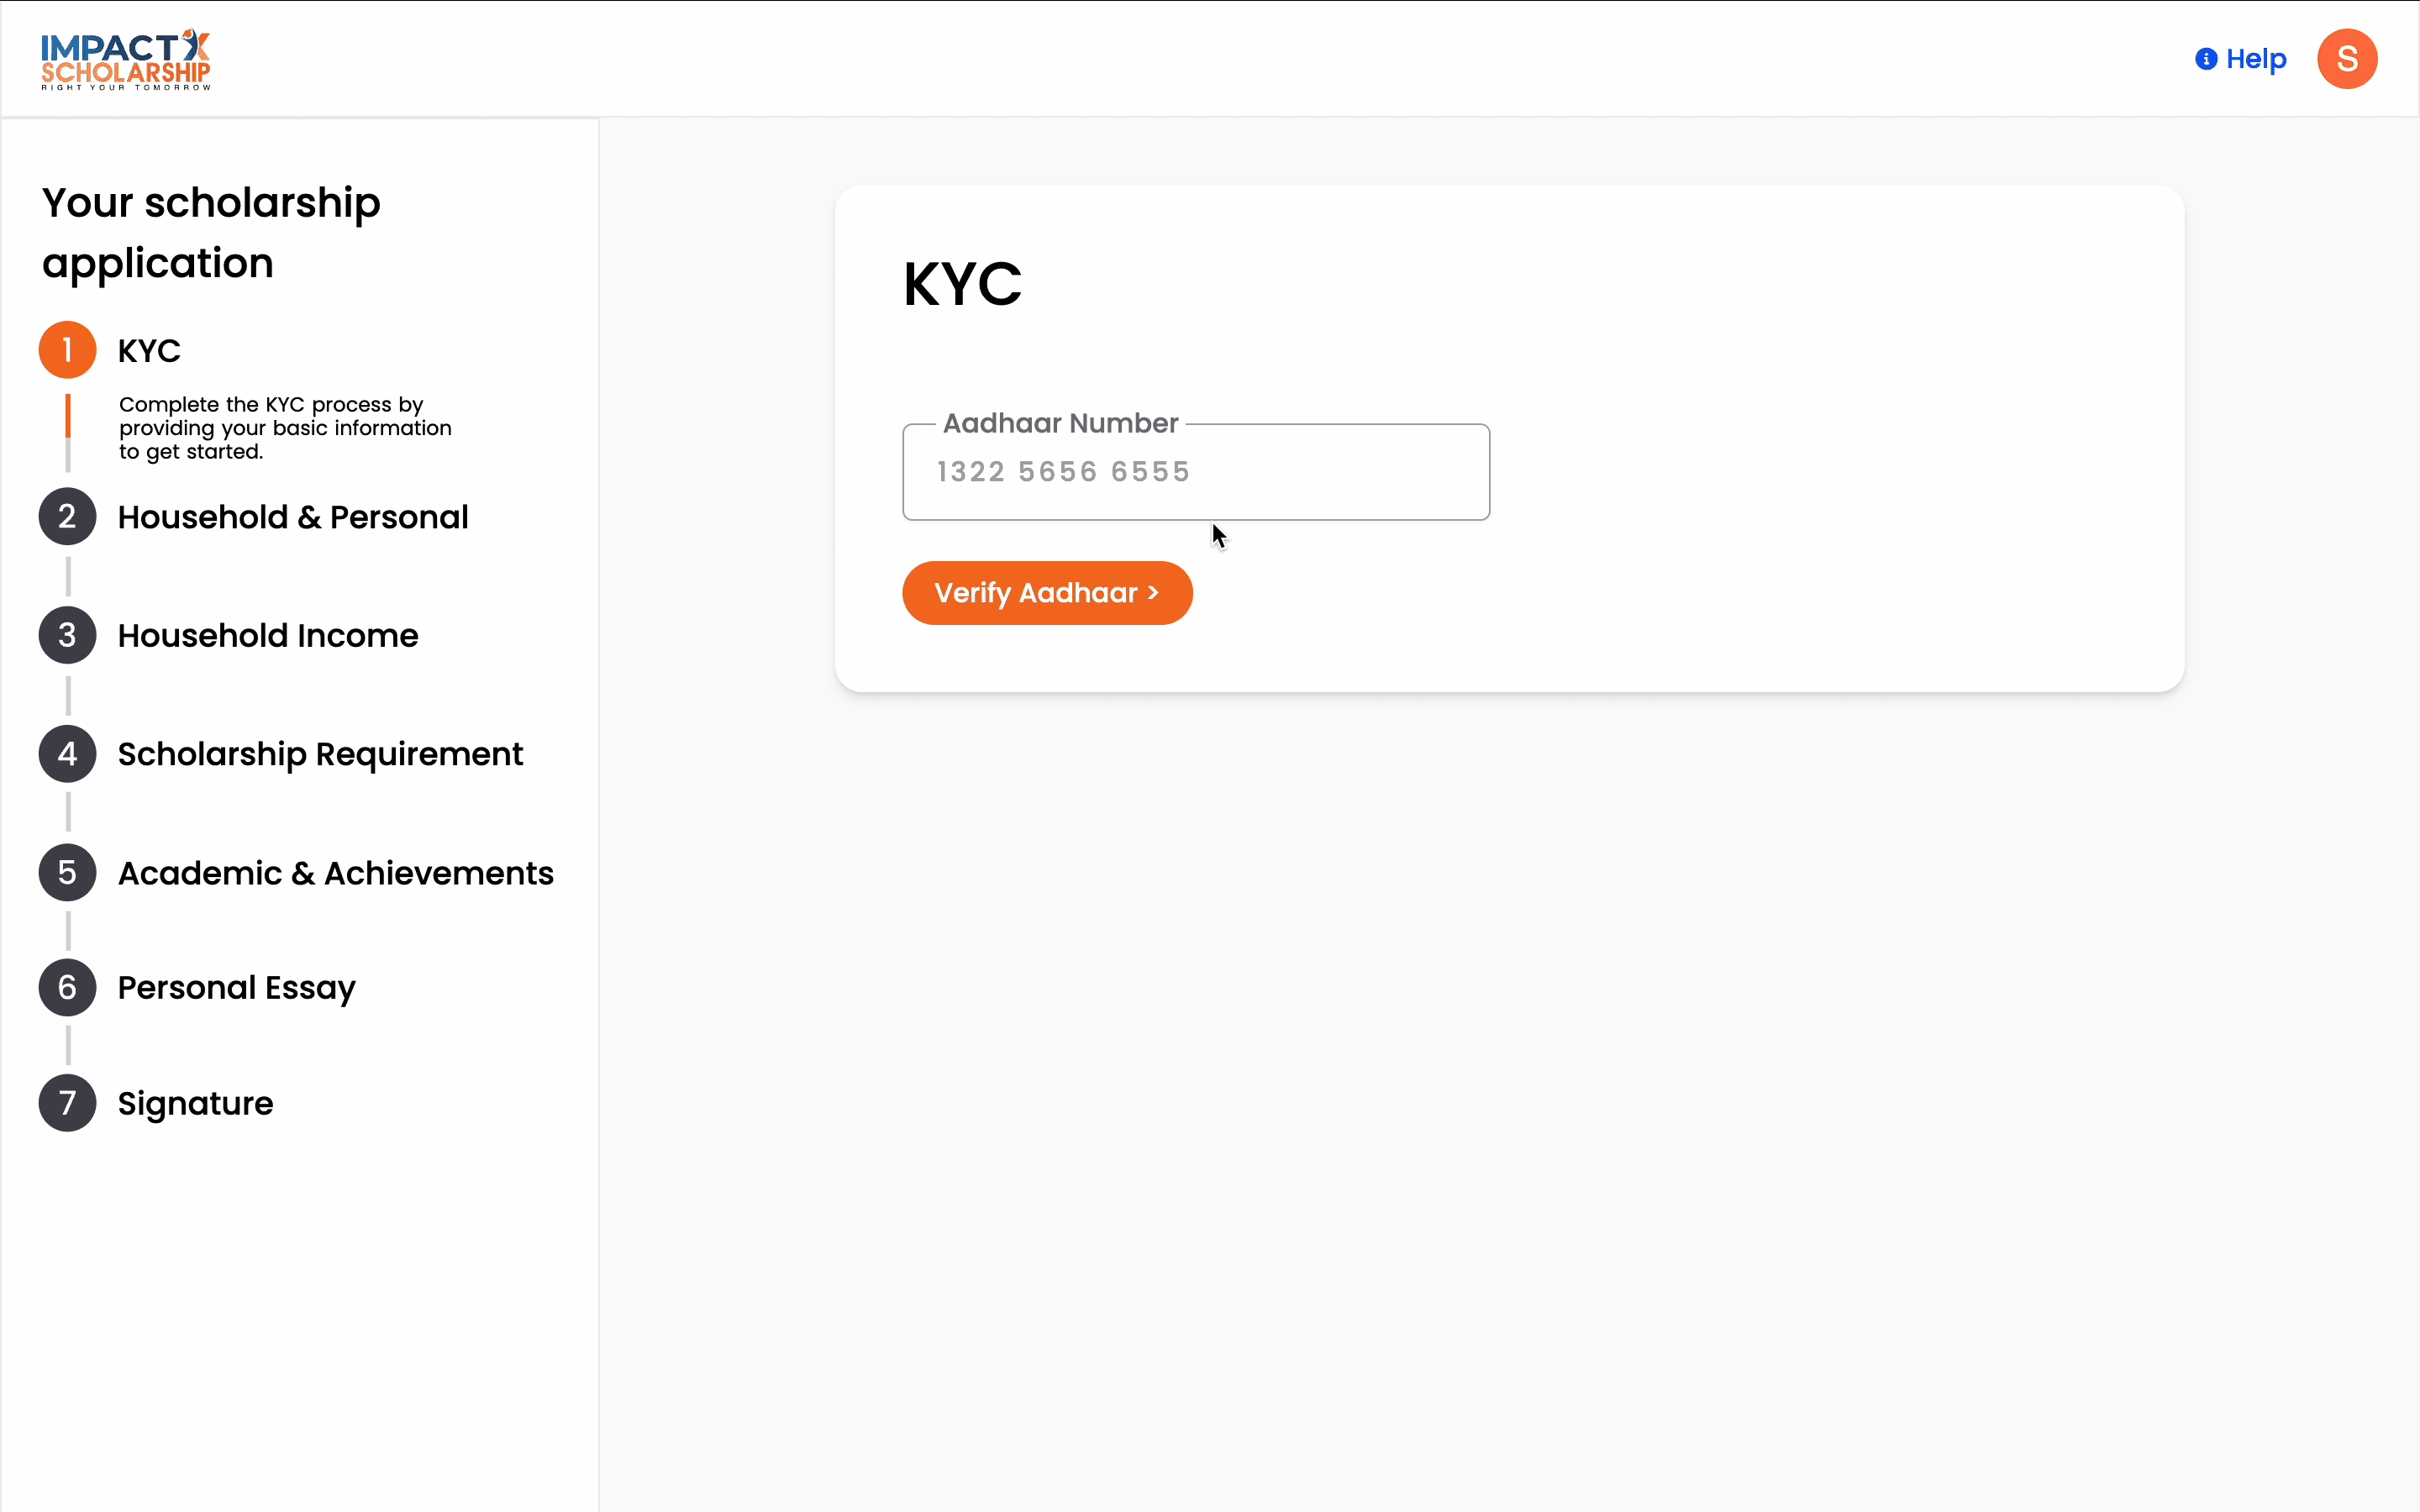Open the Household Income step
The width and height of the screenshot is (2420, 1512).
tap(268, 636)
